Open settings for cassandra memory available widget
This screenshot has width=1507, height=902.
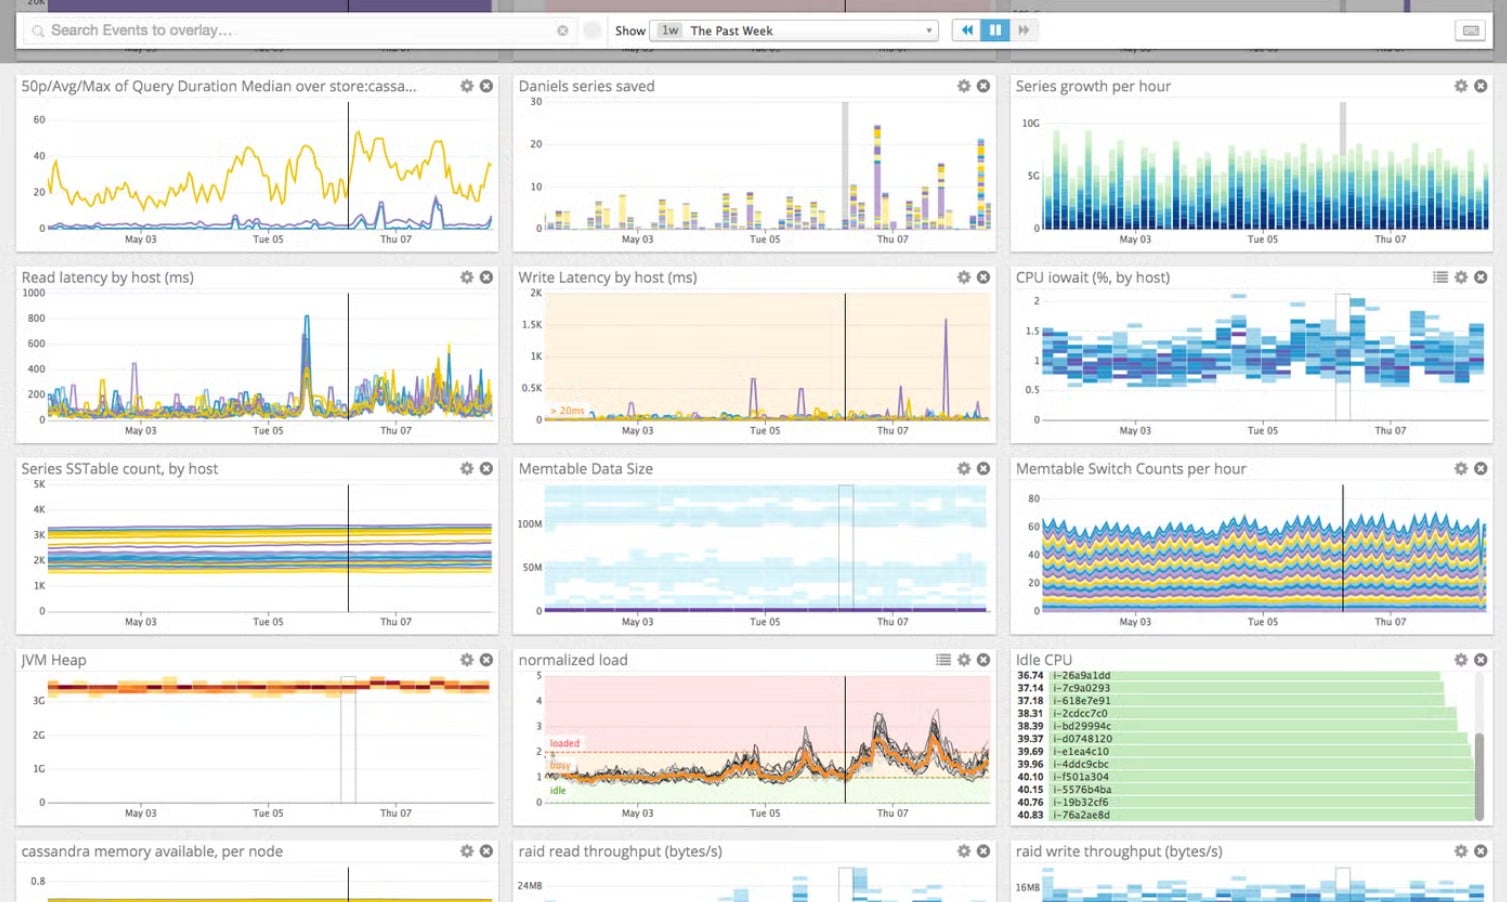pos(466,851)
